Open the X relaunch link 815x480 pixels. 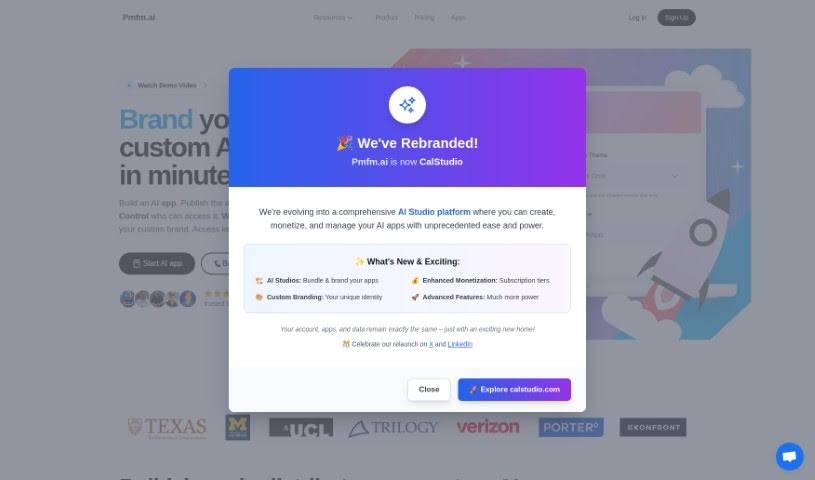(431, 344)
